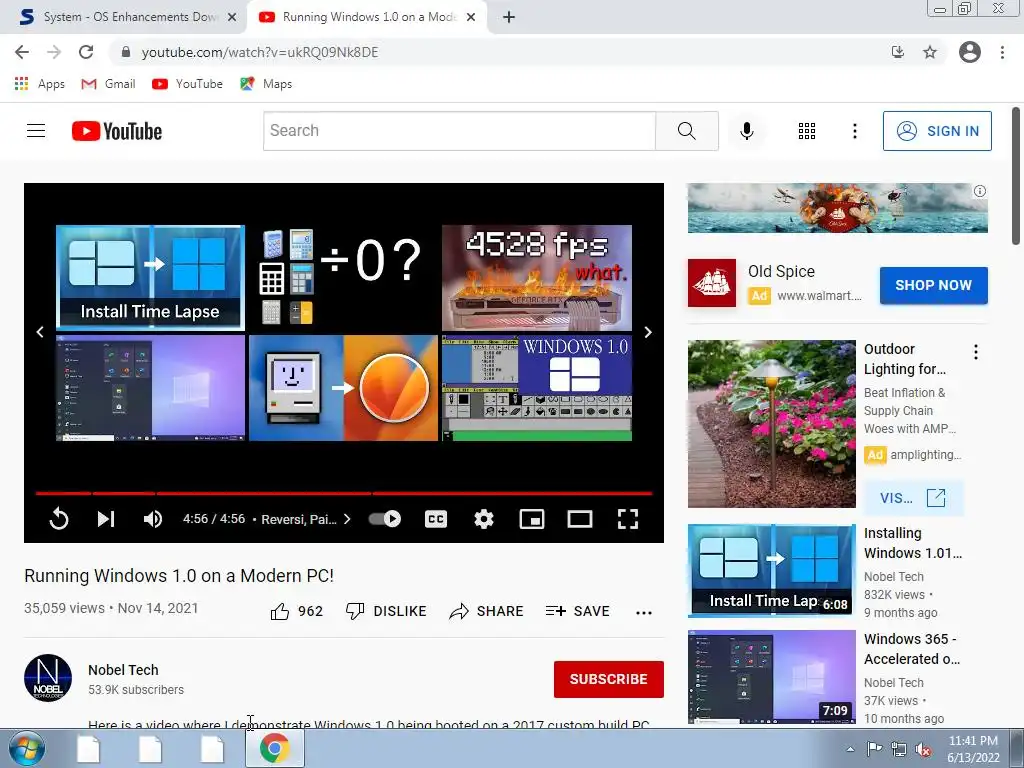Open the Gmail bookmark
Image resolution: width=1024 pixels, height=768 pixels.
click(108, 84)
